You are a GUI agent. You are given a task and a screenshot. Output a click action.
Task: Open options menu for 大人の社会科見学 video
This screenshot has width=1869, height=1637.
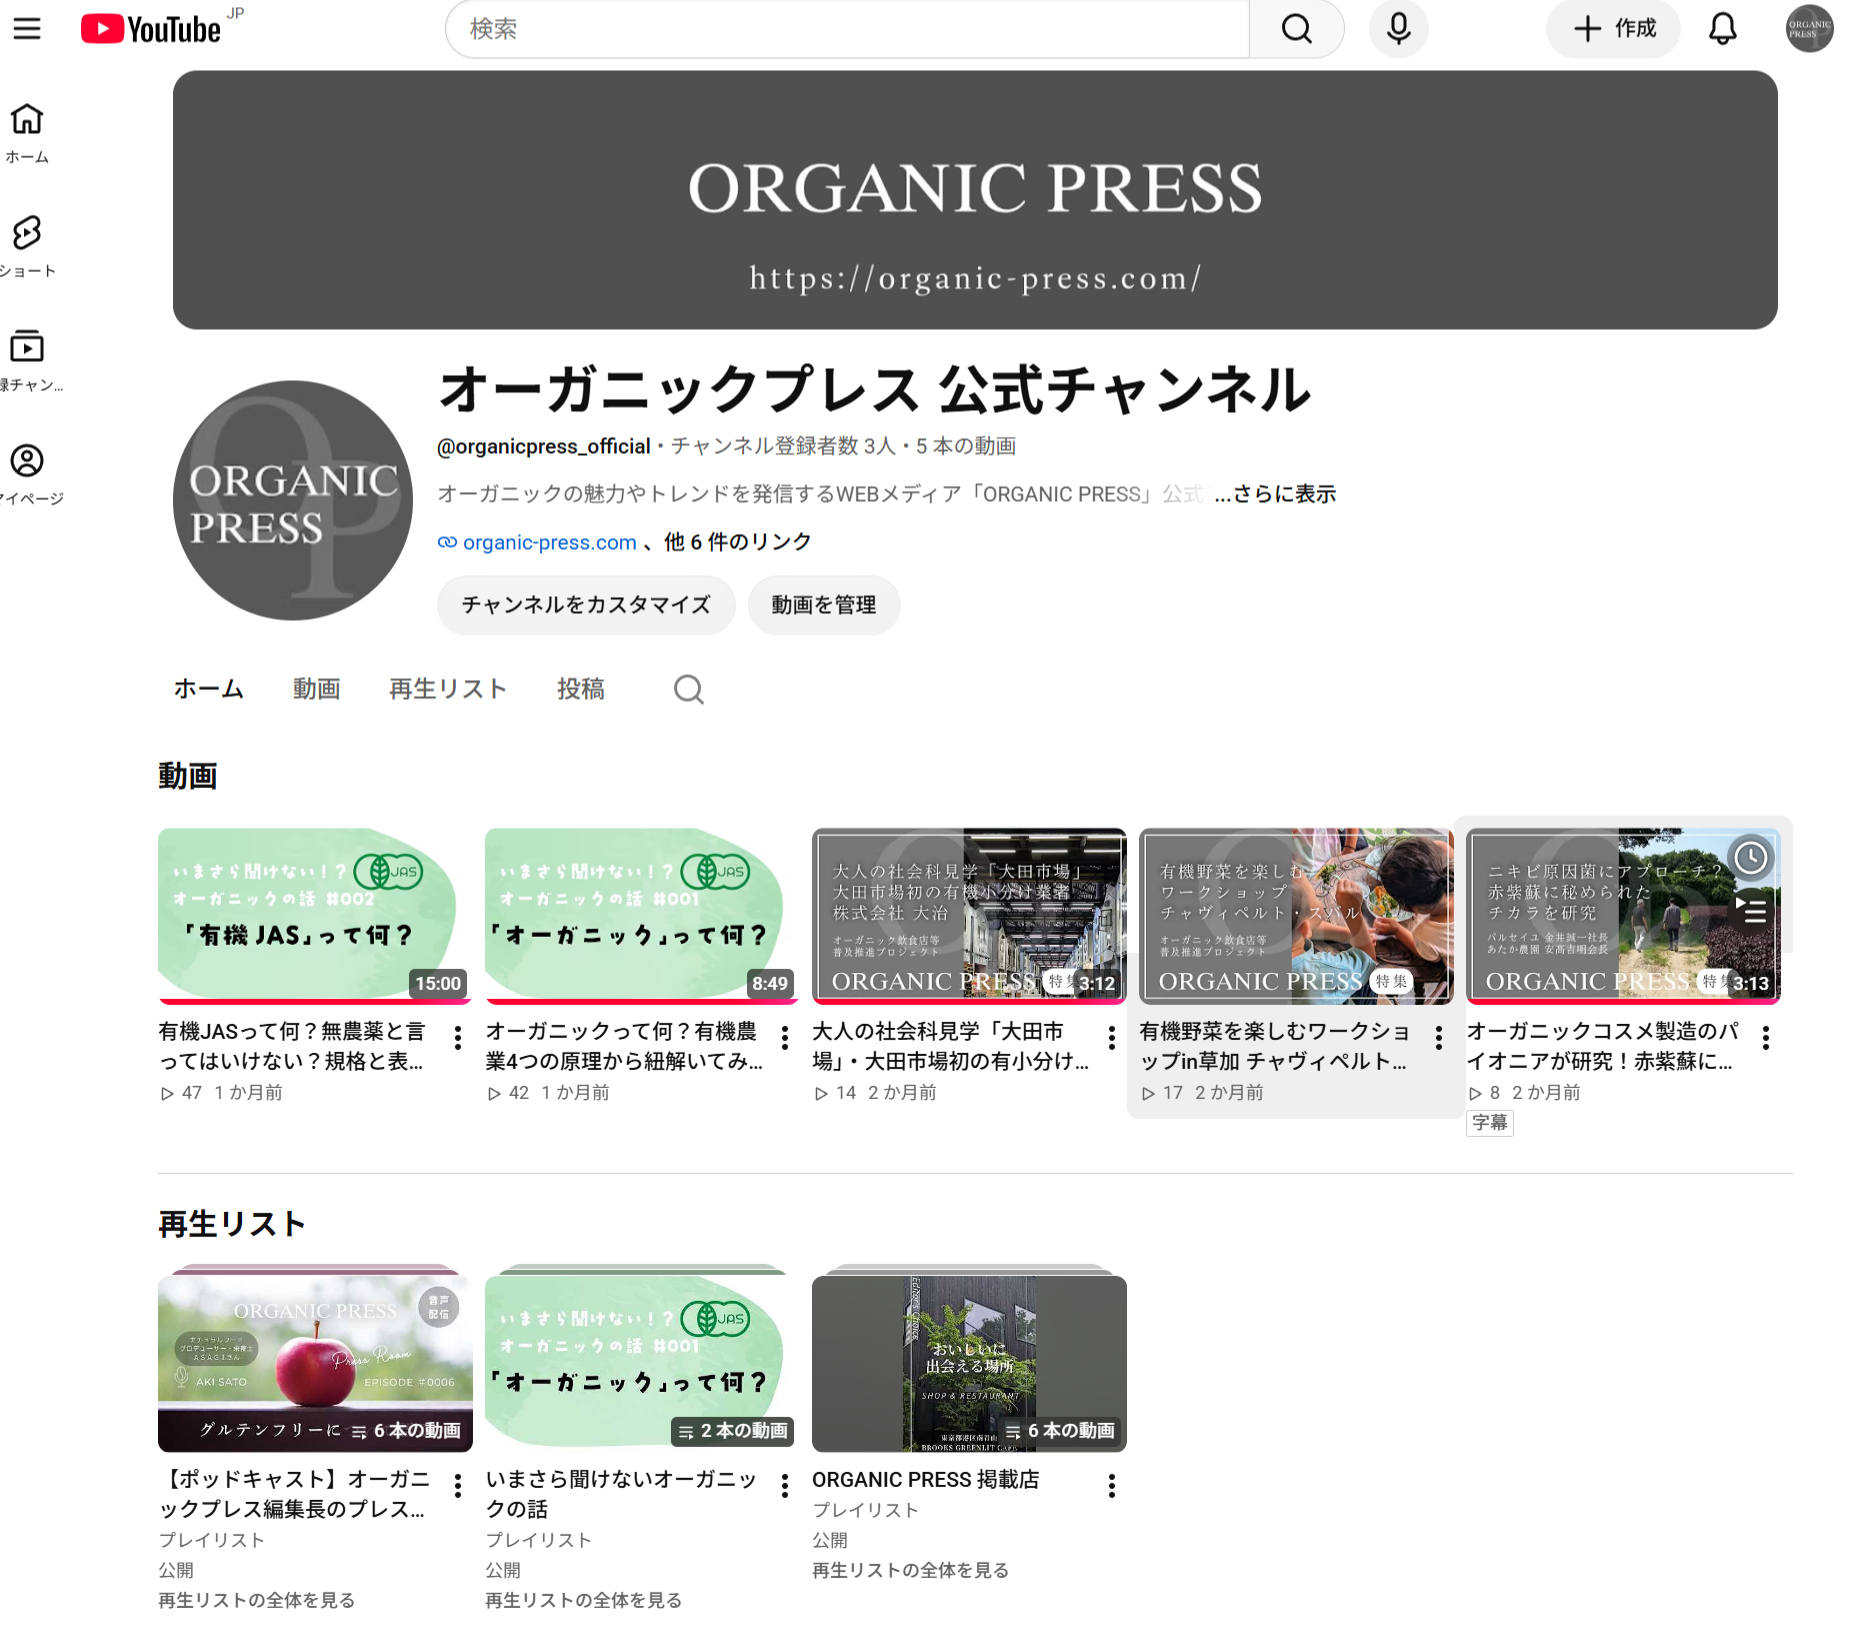click(x=1111, y=1038)
